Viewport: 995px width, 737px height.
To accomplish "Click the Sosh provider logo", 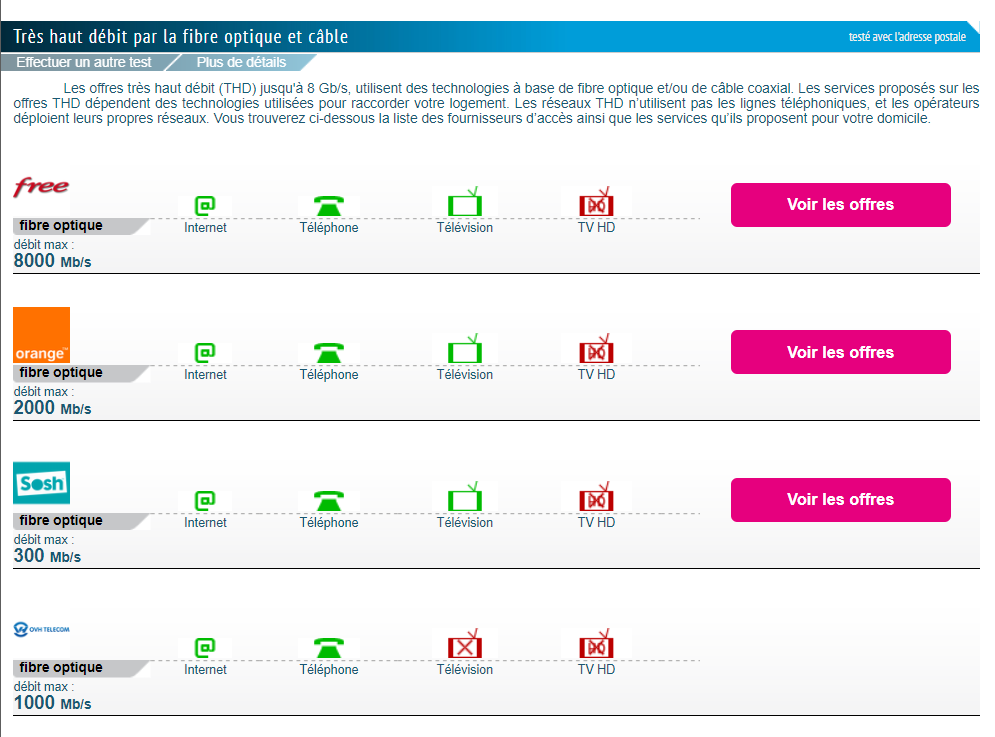I will [41, 483].
